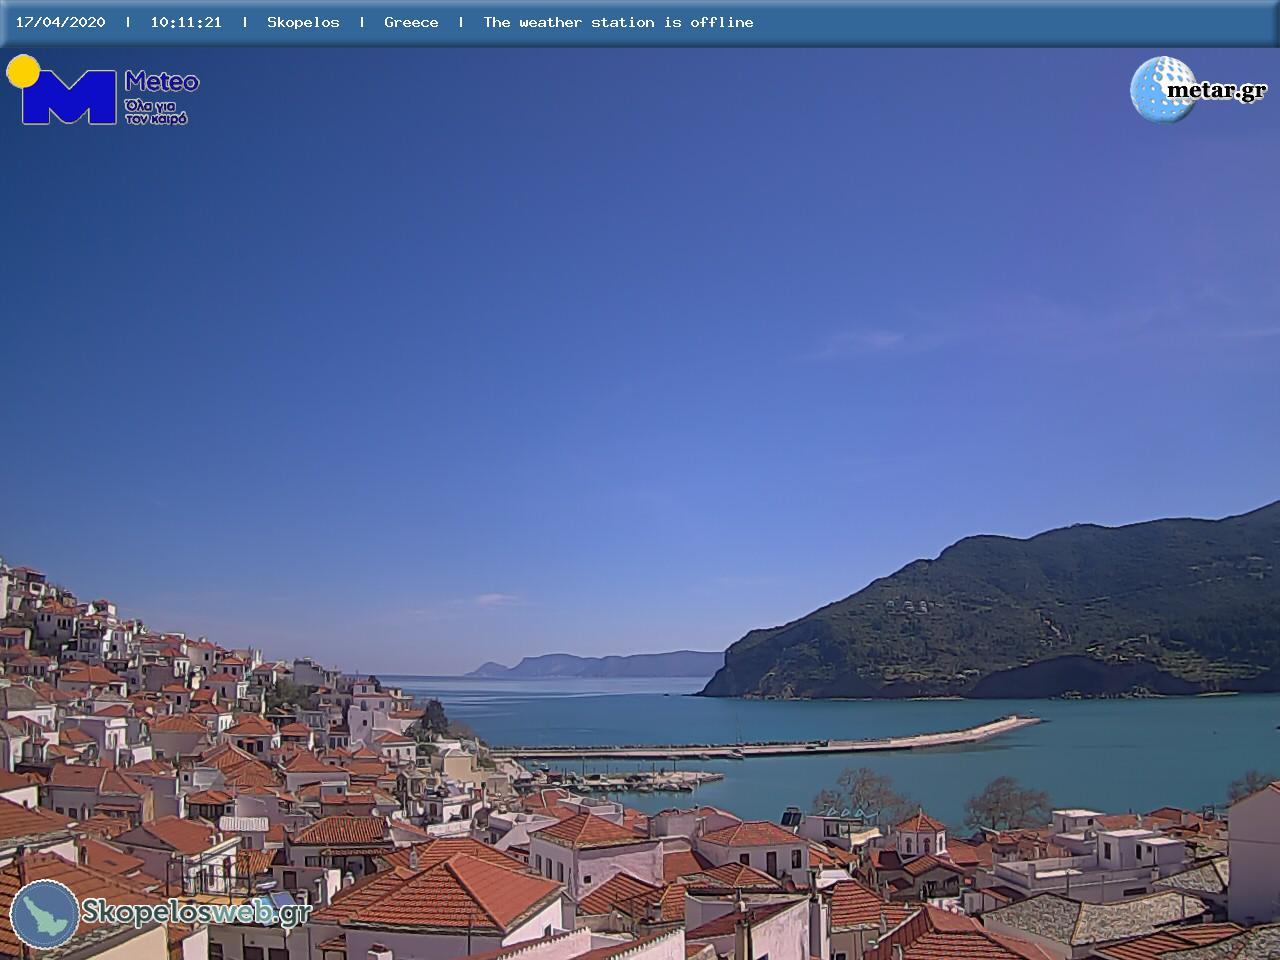1280x960 pixels.
Task: Click the Meteo logo icon
Action: 62,90
